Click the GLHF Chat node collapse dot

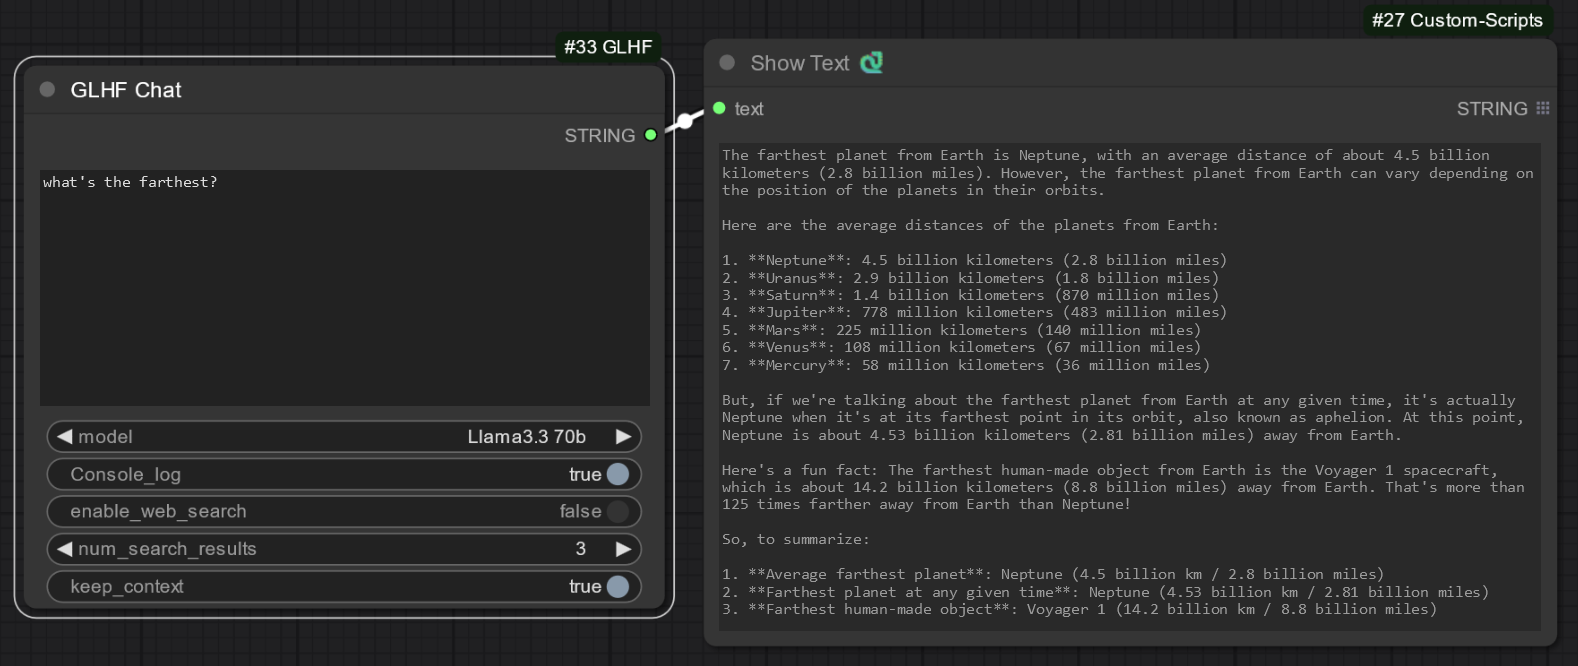(47, 90)
